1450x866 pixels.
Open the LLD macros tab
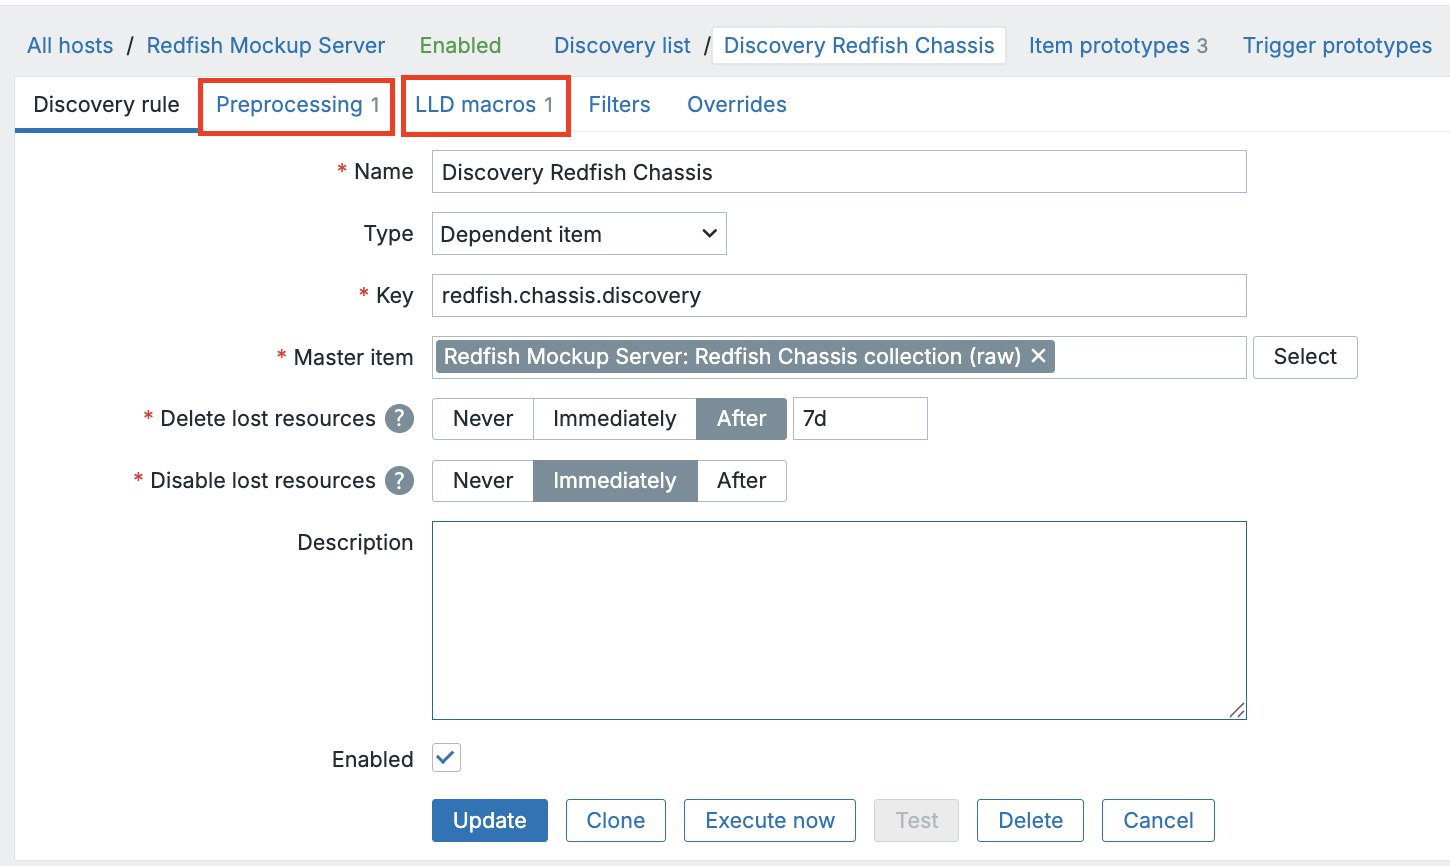click(x=480, y=104)
